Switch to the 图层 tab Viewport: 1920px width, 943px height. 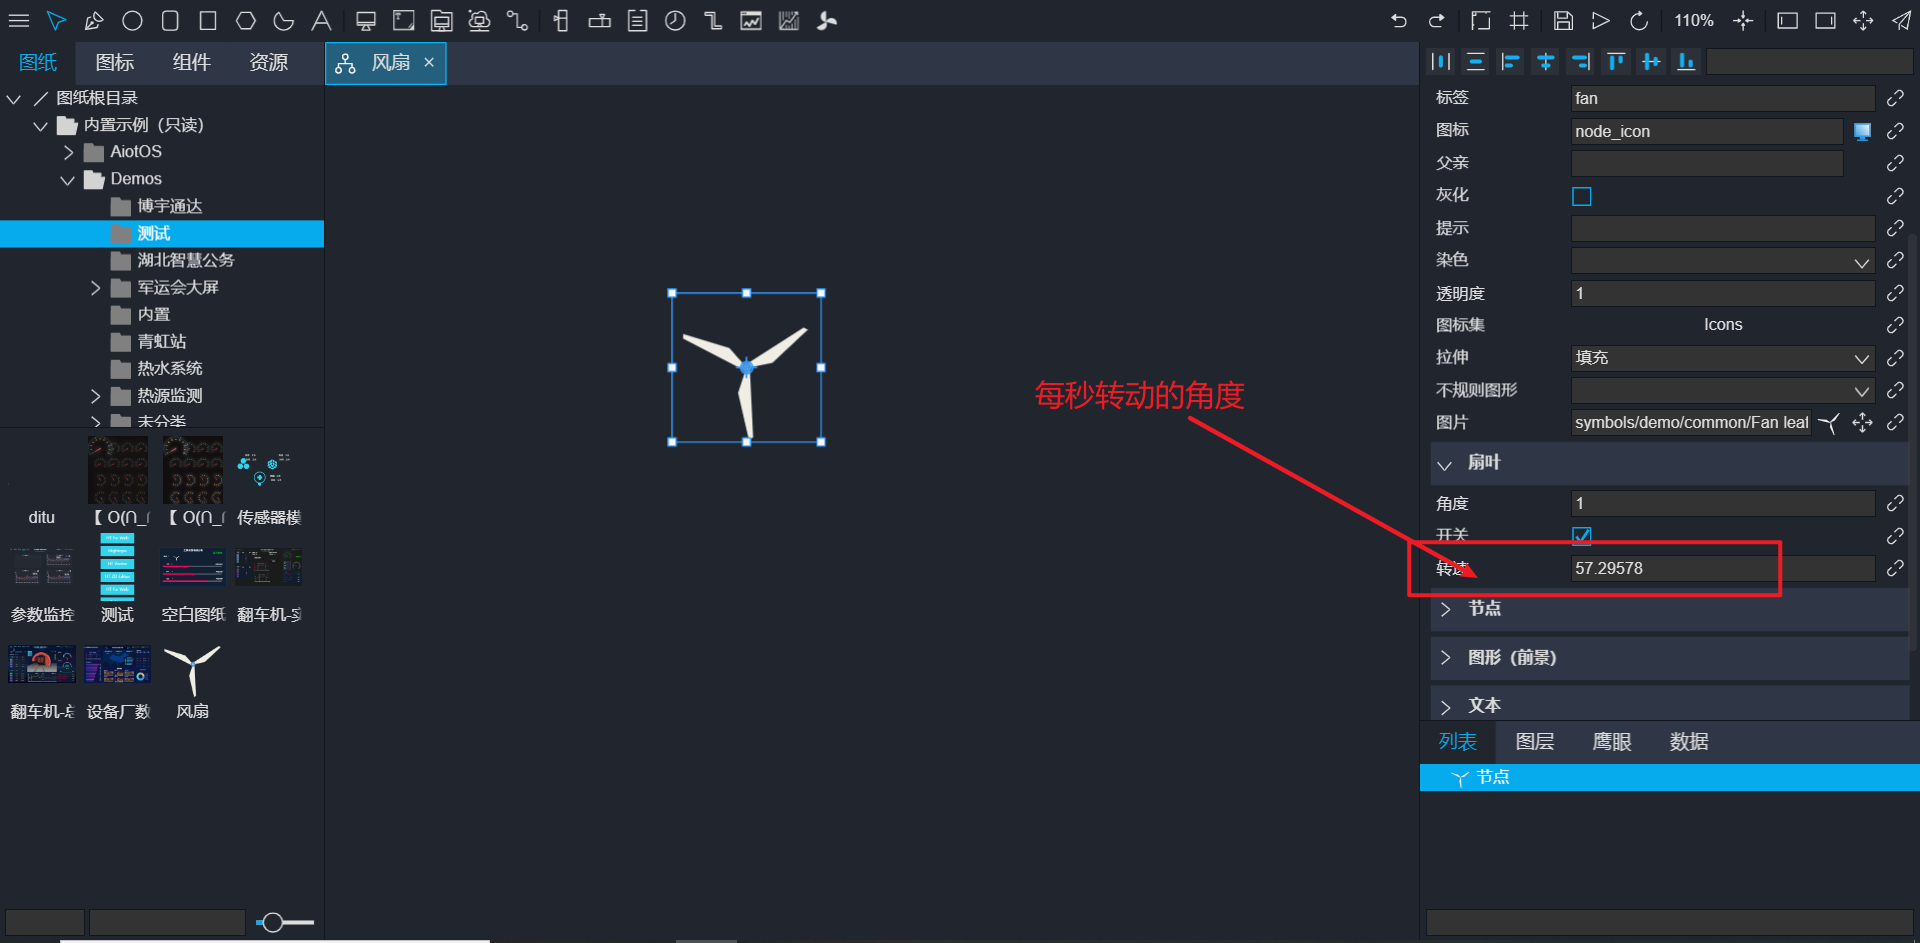[x=1534, y=742]
